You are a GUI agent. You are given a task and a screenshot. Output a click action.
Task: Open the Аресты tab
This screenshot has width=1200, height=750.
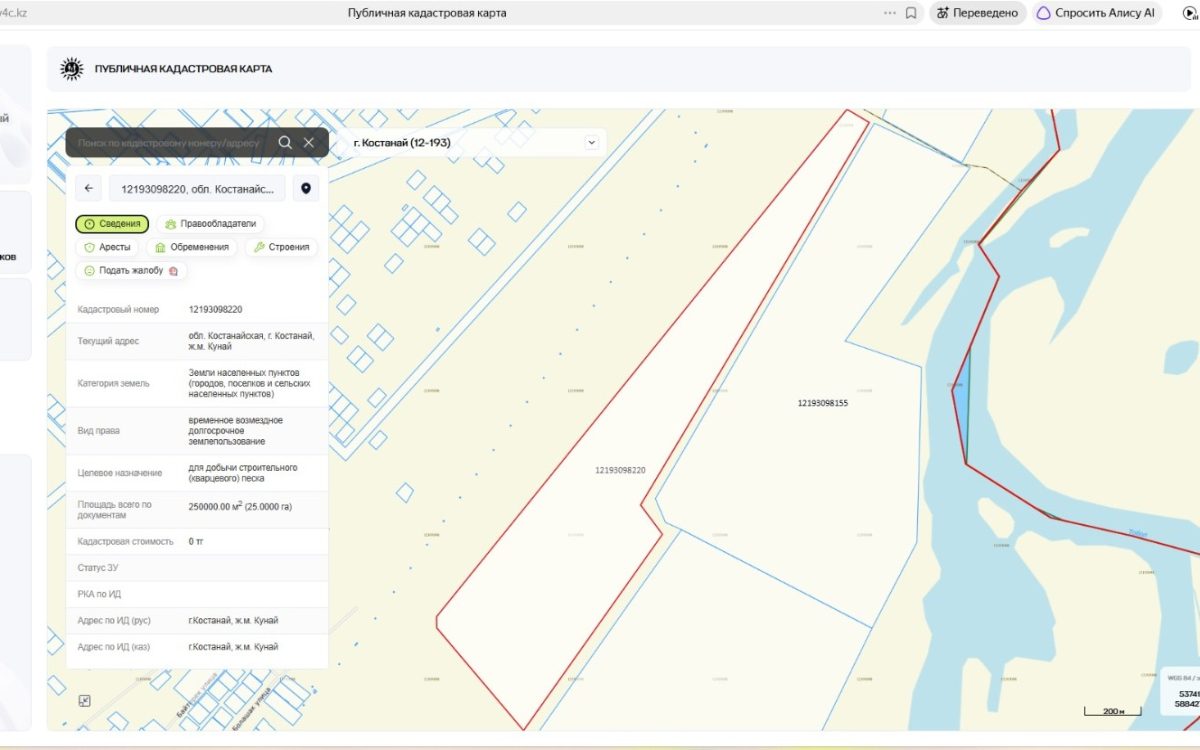coord(108,247)
